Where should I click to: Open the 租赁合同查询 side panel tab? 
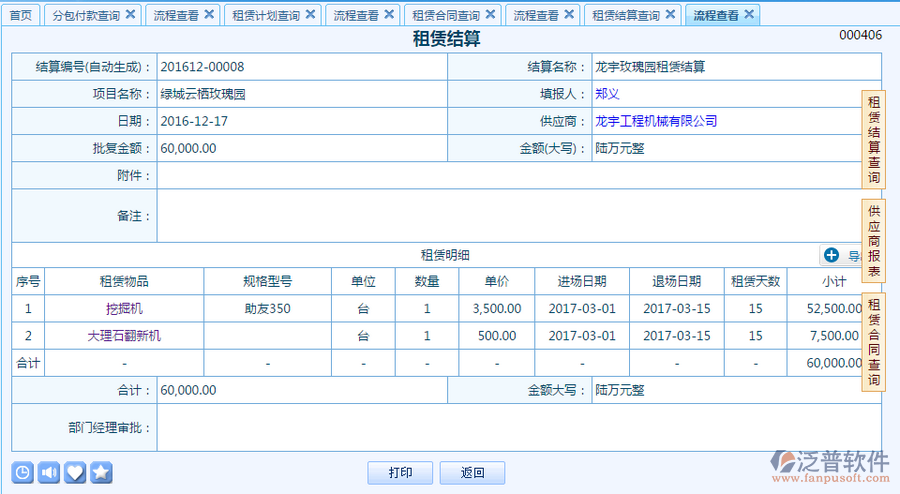coord(874,342)
